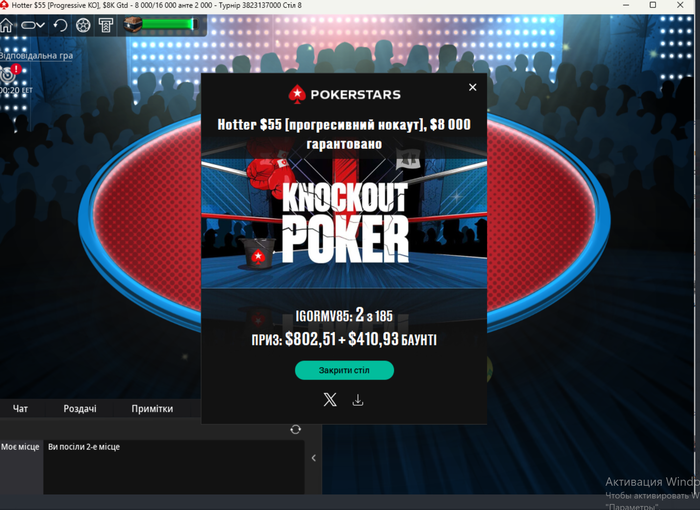Open the table view options dropdown
This screenshot has width=700, height=510.
(x=33, y=25)
